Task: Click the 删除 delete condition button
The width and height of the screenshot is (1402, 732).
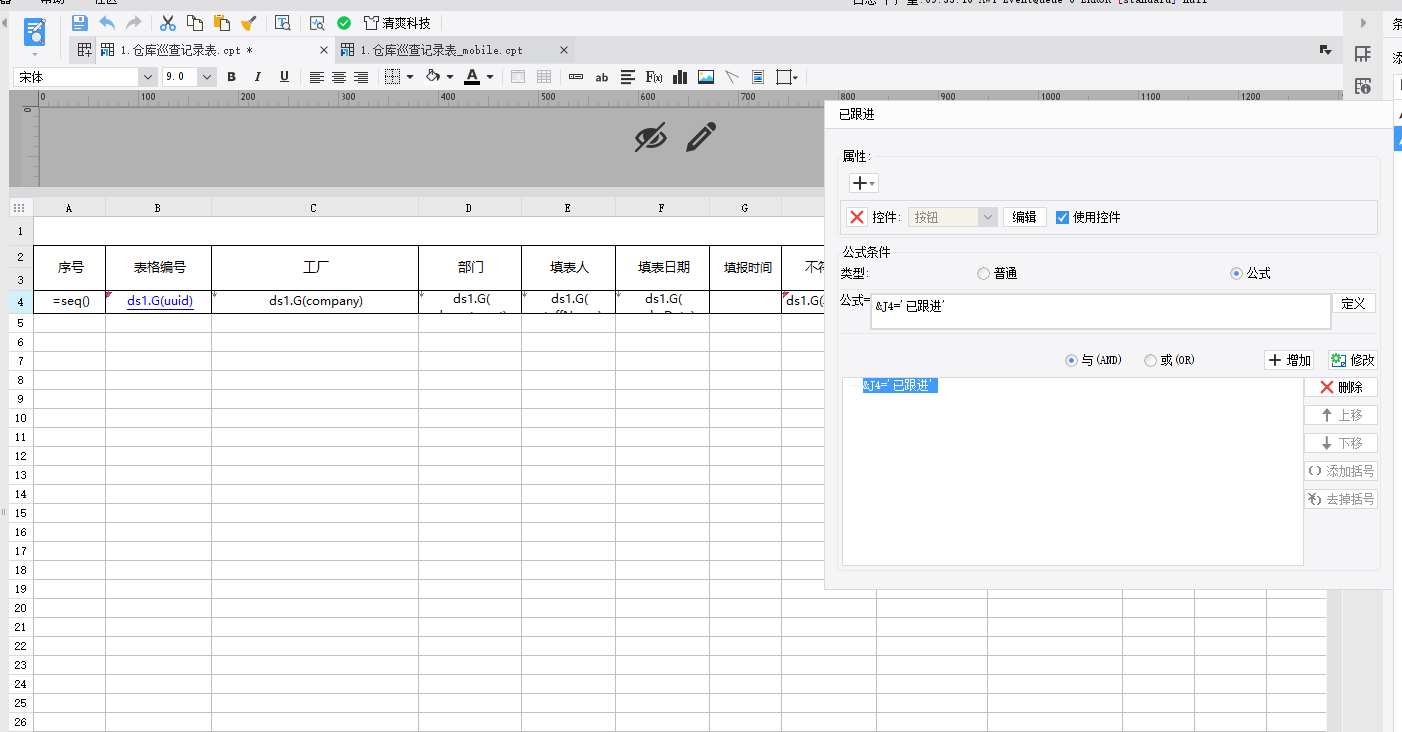Action: tap(1341, 387)
